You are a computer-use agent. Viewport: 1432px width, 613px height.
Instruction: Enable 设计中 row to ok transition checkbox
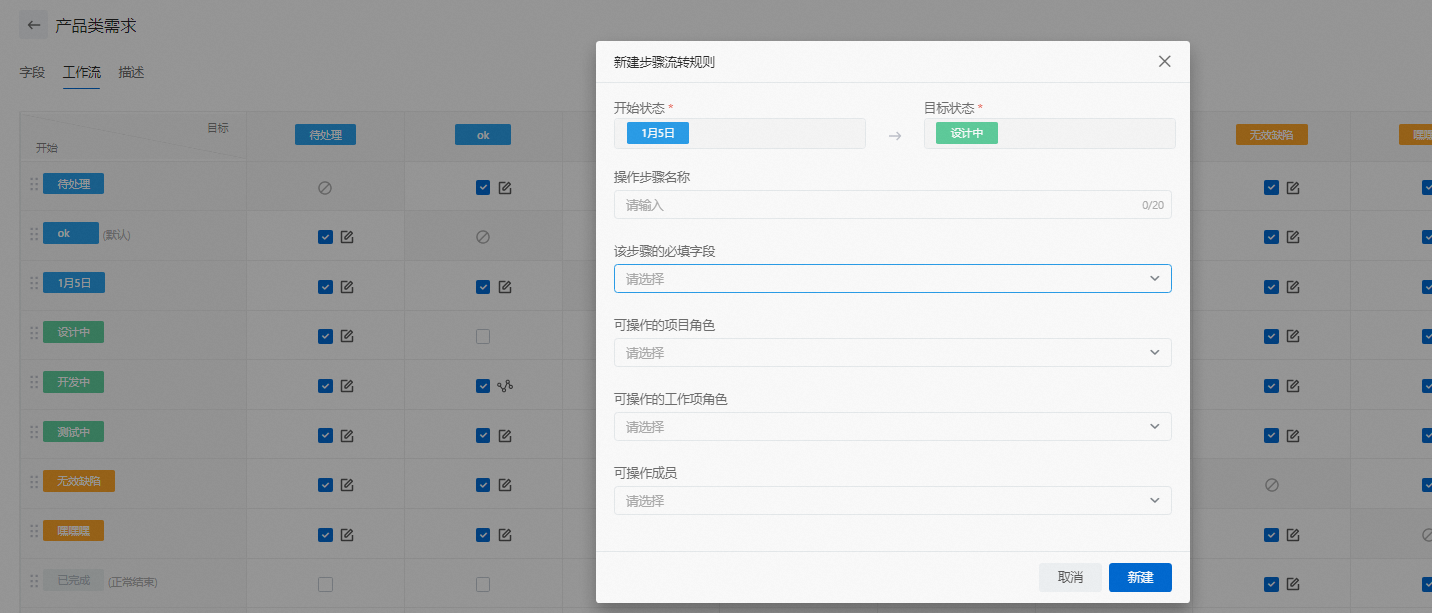(483, 337)
